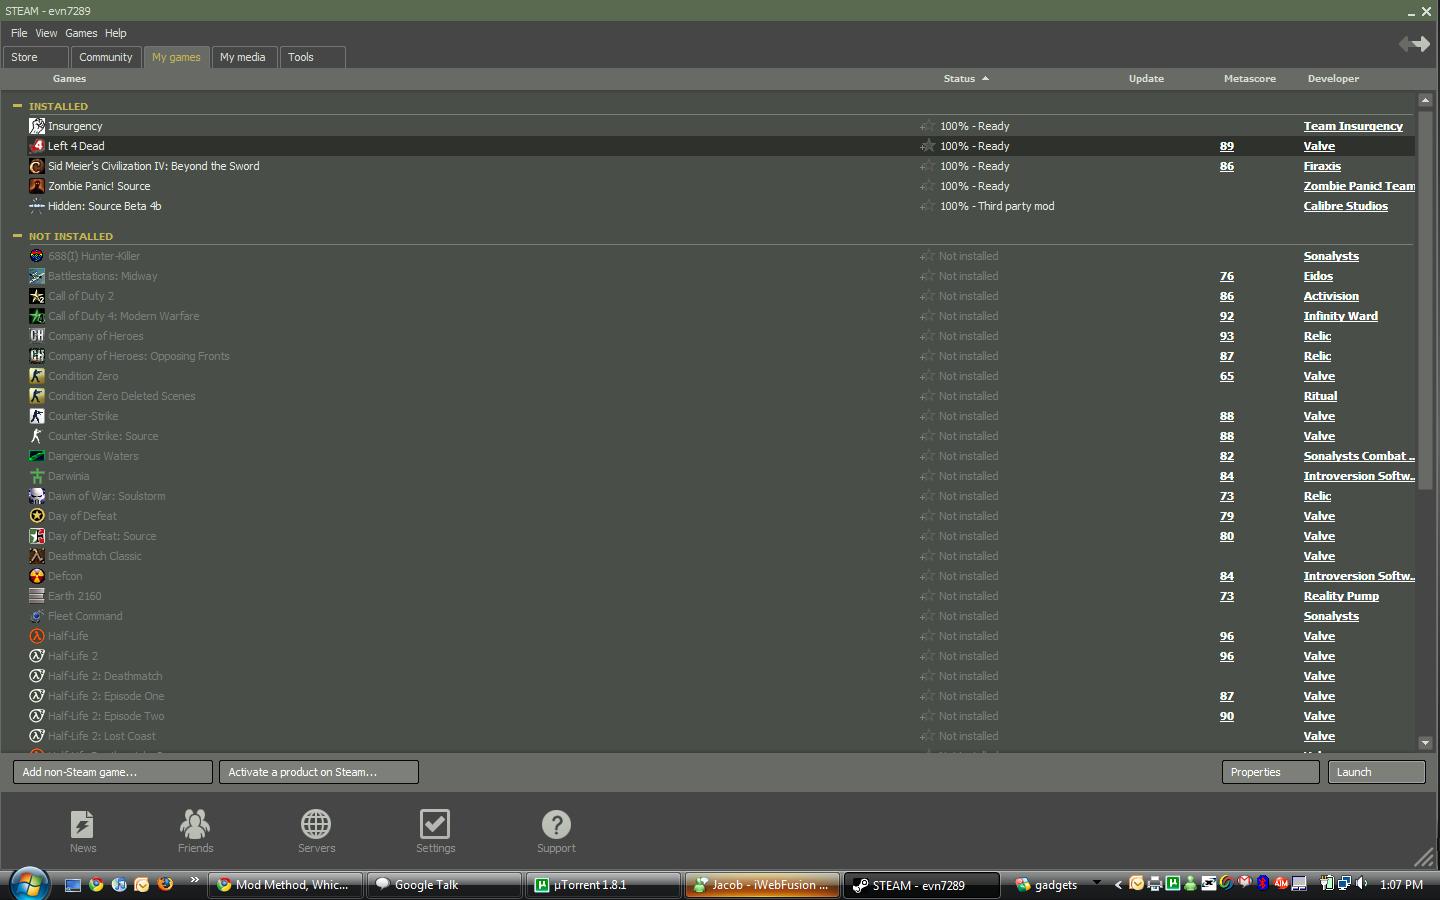Switch to the µTorrent 1.8.1 taskbar window
1440x900 pixels.
(604, 885)
